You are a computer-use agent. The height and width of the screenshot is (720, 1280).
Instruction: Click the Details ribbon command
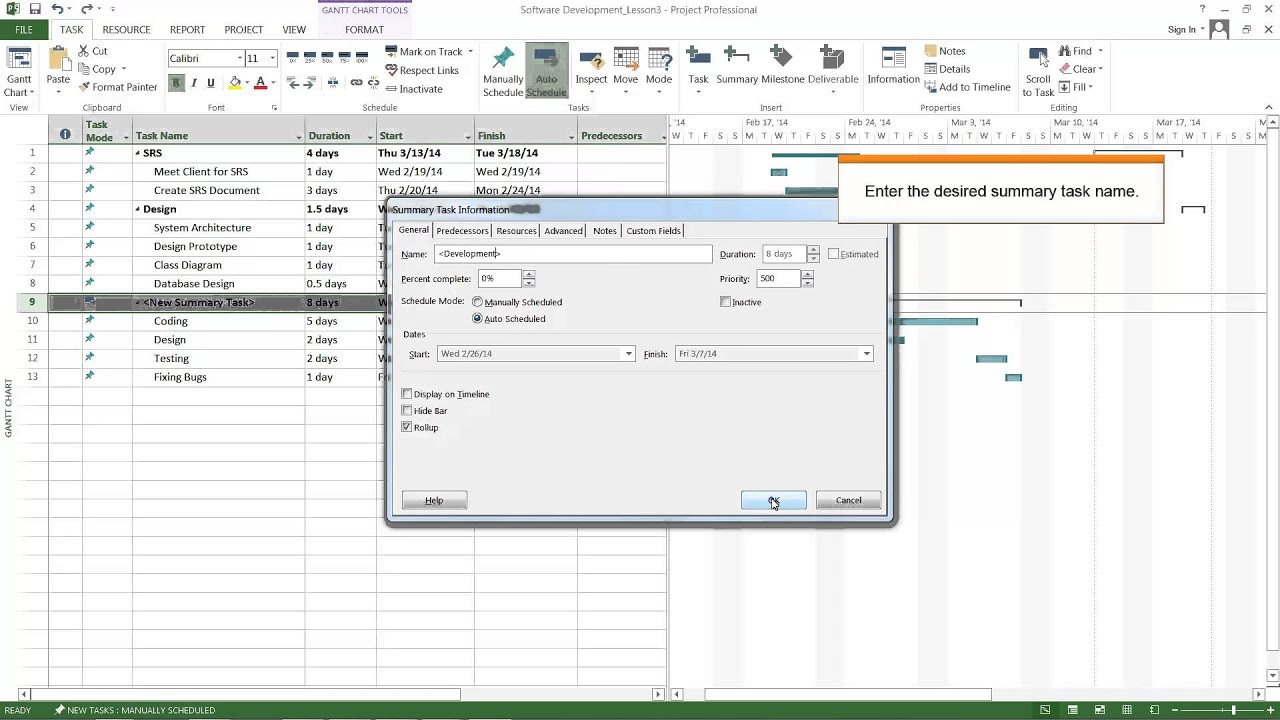pos(947,69)
